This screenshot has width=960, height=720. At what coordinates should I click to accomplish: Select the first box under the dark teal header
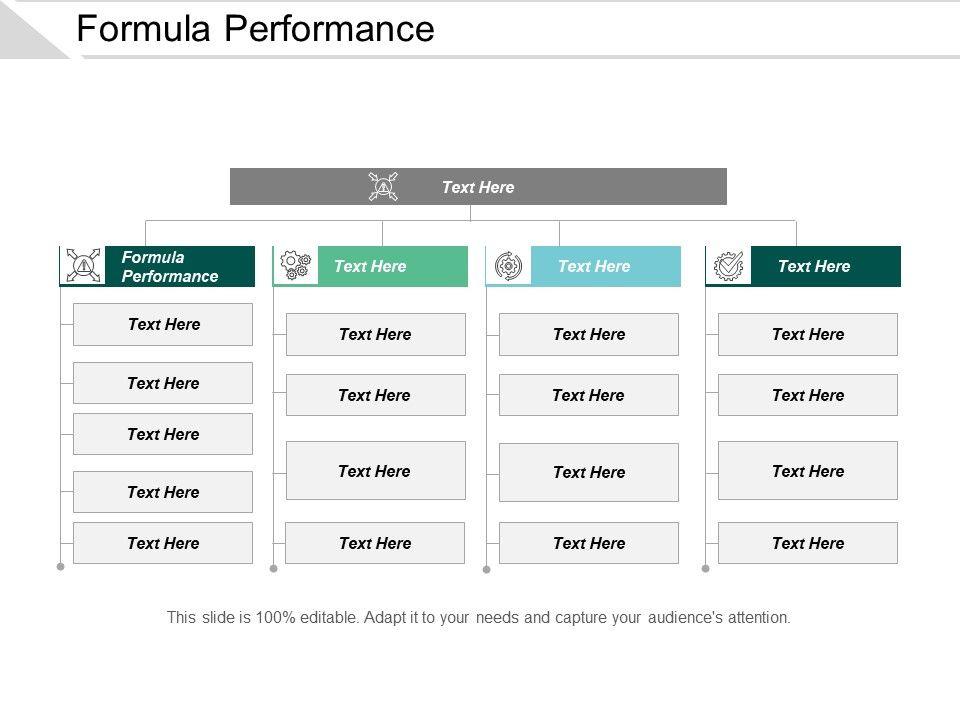(x=807, y=334)
